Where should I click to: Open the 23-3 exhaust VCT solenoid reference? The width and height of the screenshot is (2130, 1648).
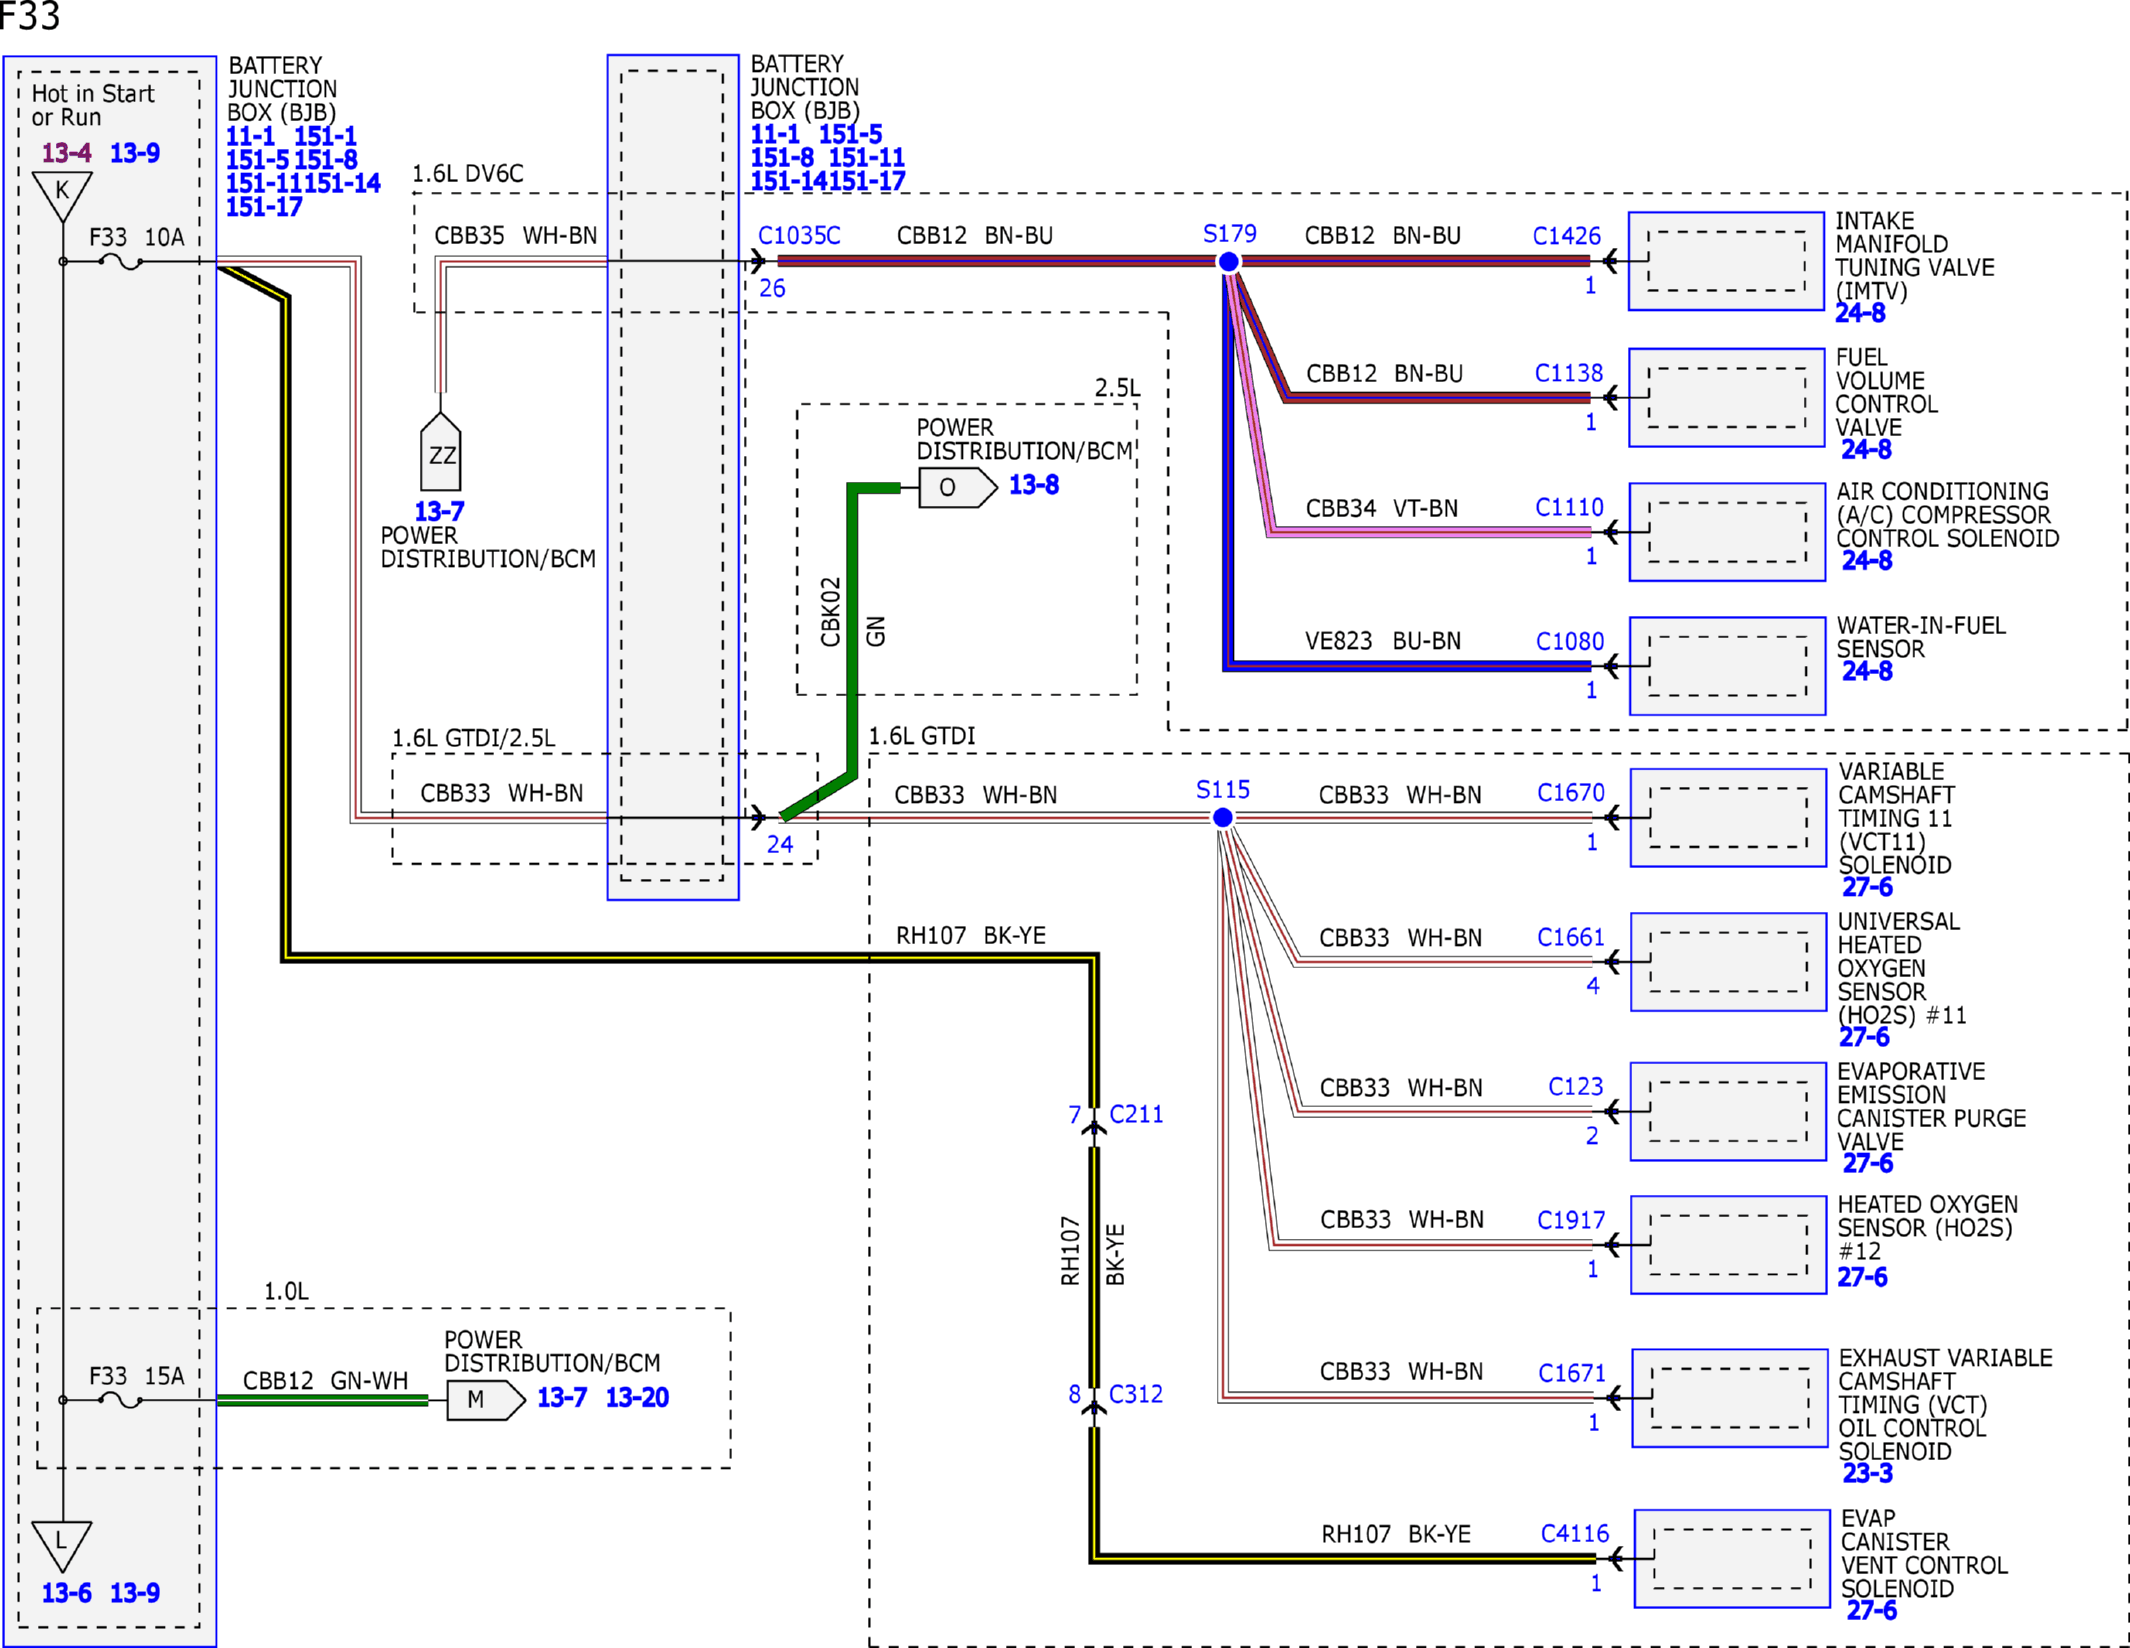tap(1867, 1473)
